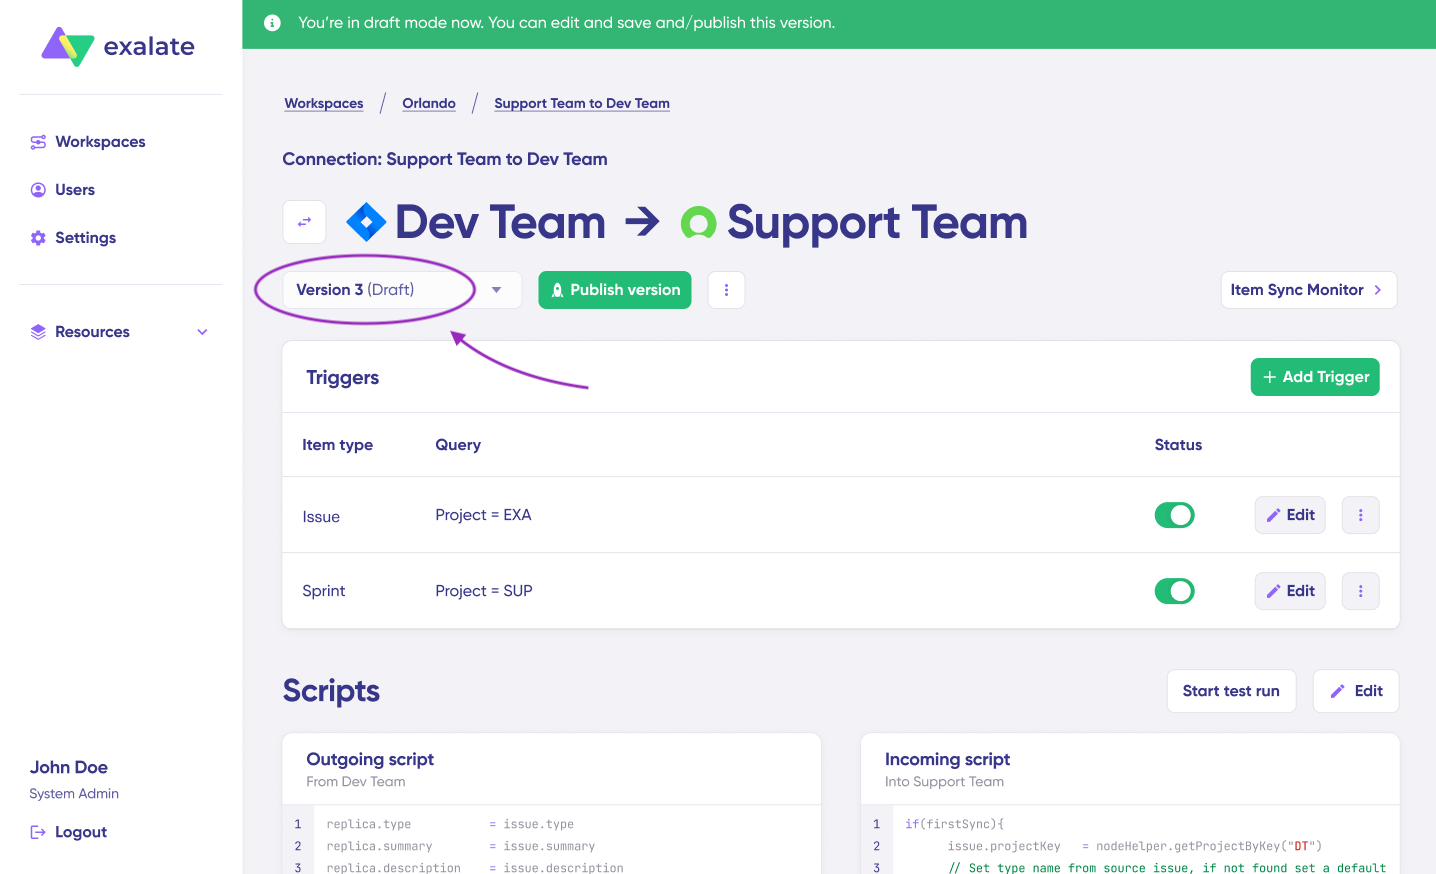This screenshot has height=874, width=1436.
Task: Click the Sprint item type cell
Action: click(x=324, y=591)
